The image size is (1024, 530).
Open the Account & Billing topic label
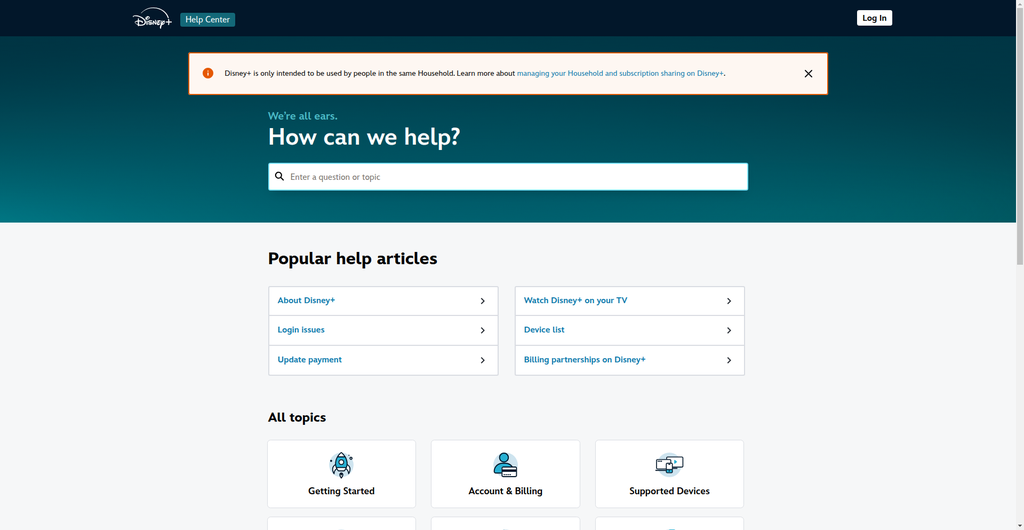pyautogui.click(x=505, y=491)
